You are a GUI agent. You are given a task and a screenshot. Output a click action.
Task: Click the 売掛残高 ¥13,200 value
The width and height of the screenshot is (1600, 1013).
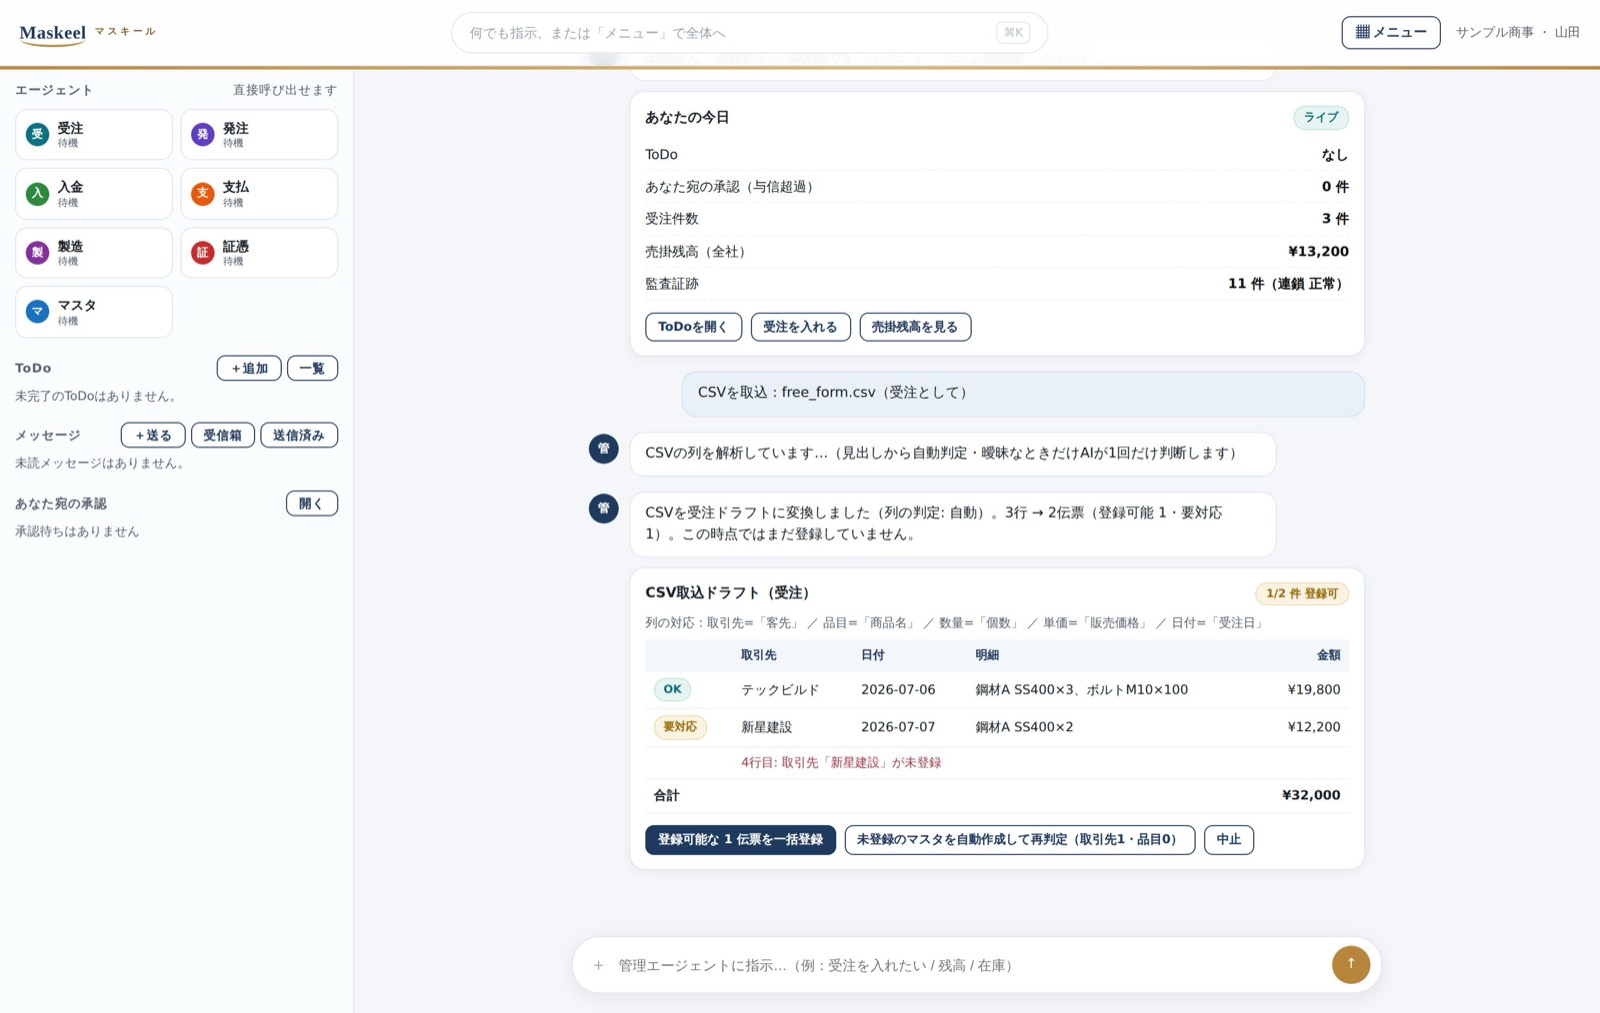(x=1318, y=252)
